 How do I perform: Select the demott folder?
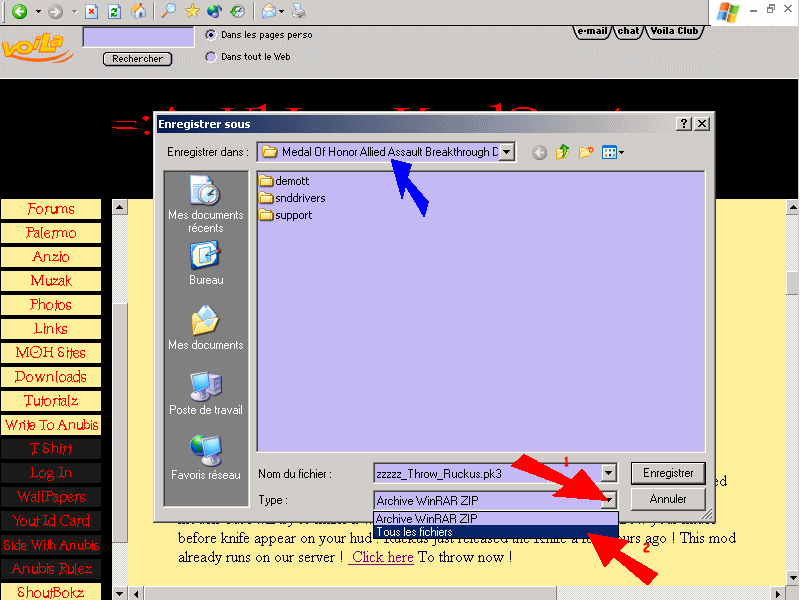coord(284,181)
